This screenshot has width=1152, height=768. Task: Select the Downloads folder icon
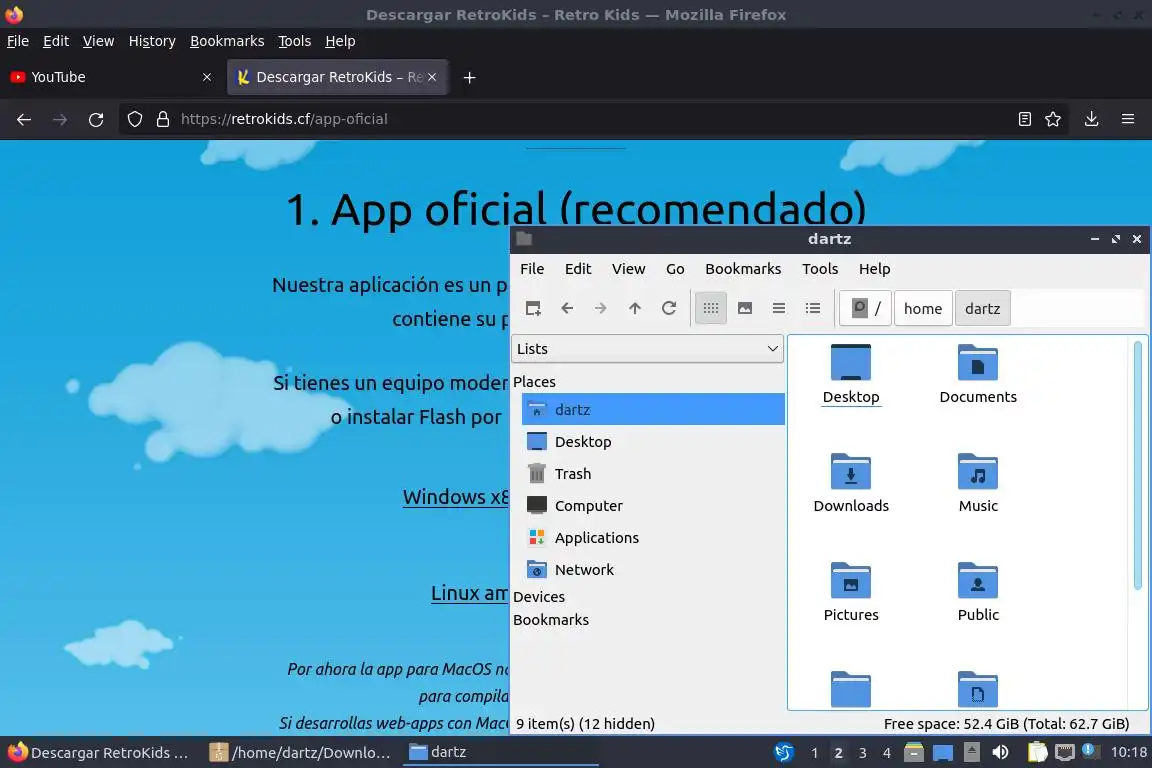pyautogui.click(x=851, y=483)
